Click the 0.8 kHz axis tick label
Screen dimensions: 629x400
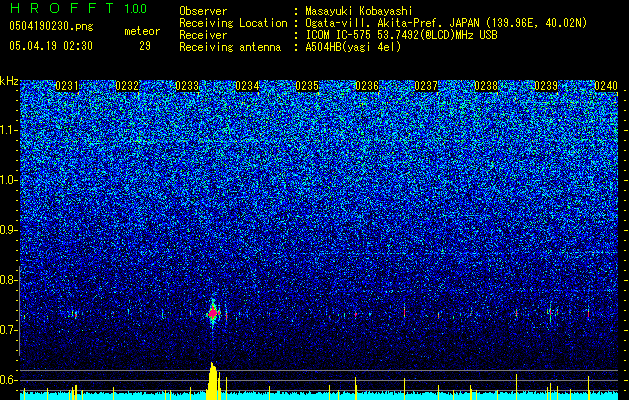point(9,280)
